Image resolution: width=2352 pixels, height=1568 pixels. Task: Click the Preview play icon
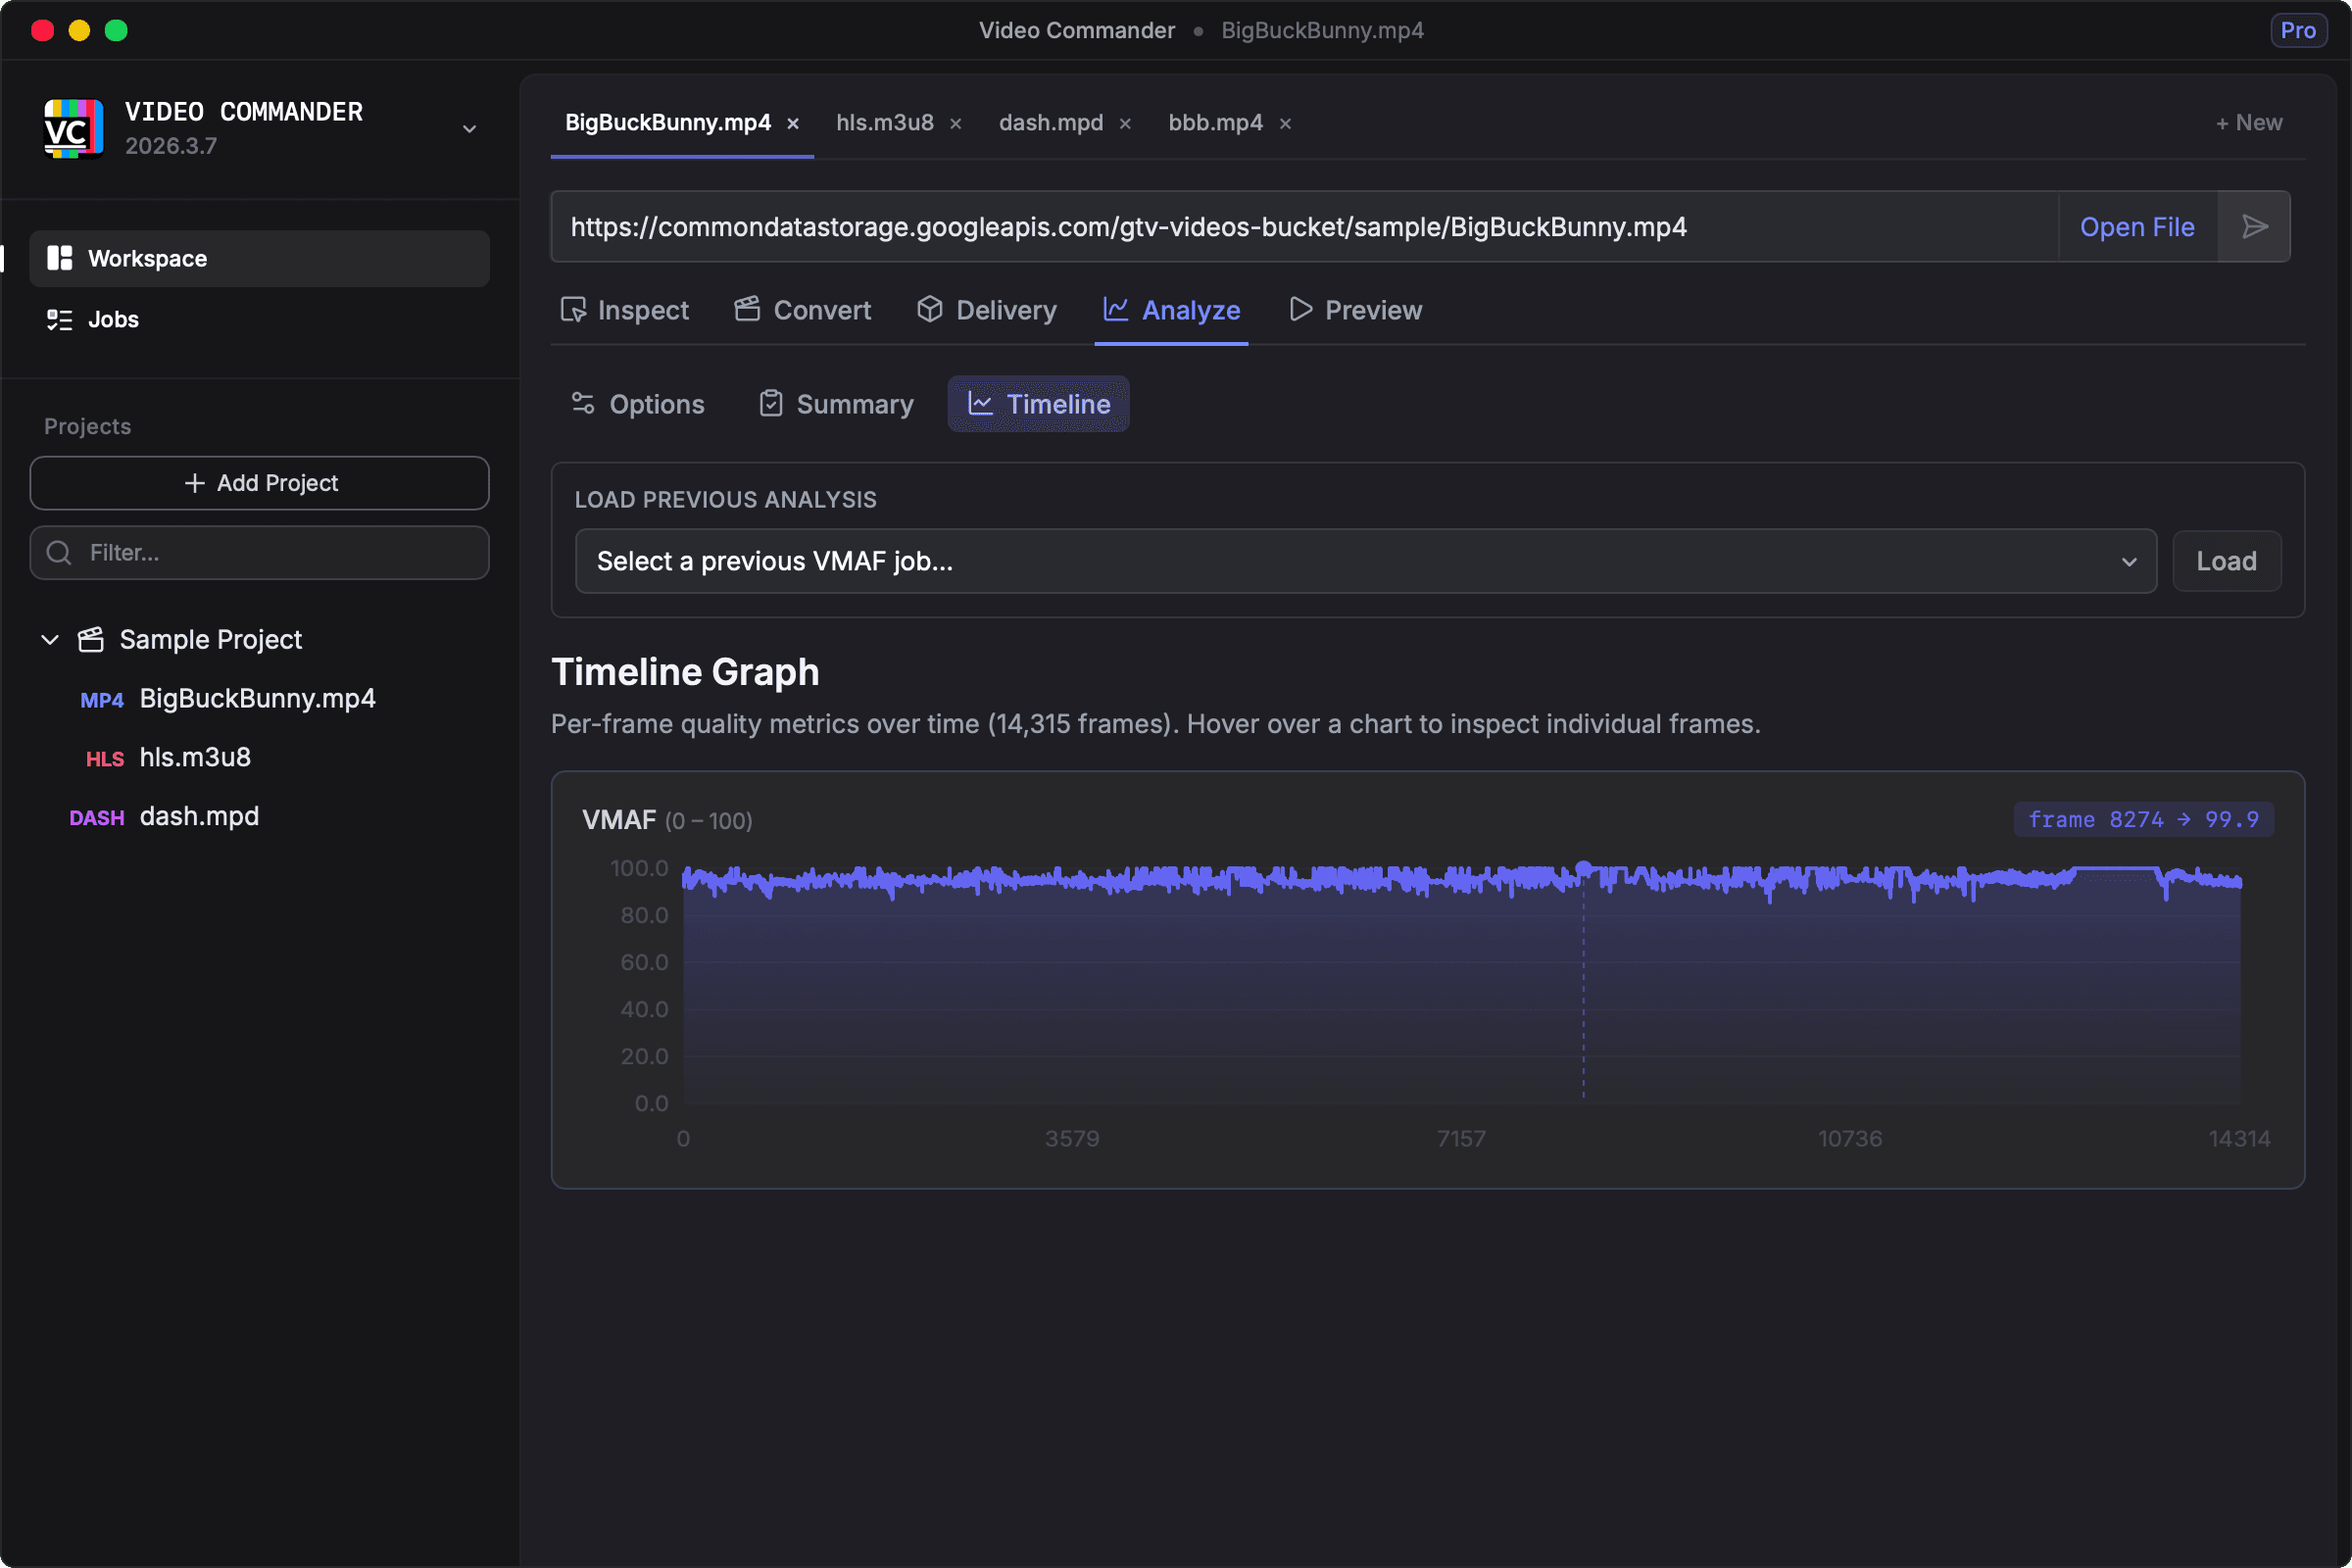pyautogui.click(x=1300, y=310)
